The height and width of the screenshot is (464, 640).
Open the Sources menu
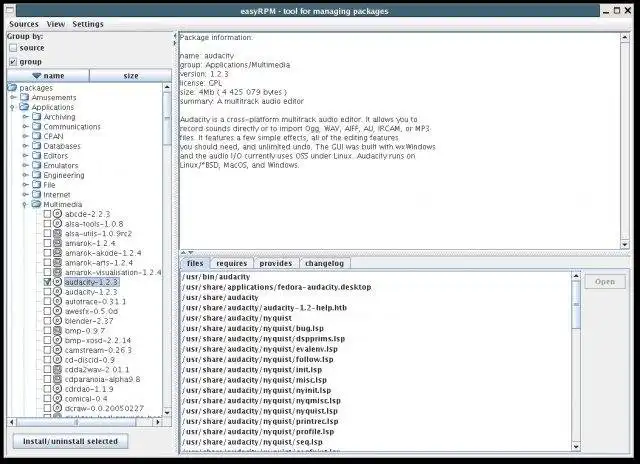(24, 24)
